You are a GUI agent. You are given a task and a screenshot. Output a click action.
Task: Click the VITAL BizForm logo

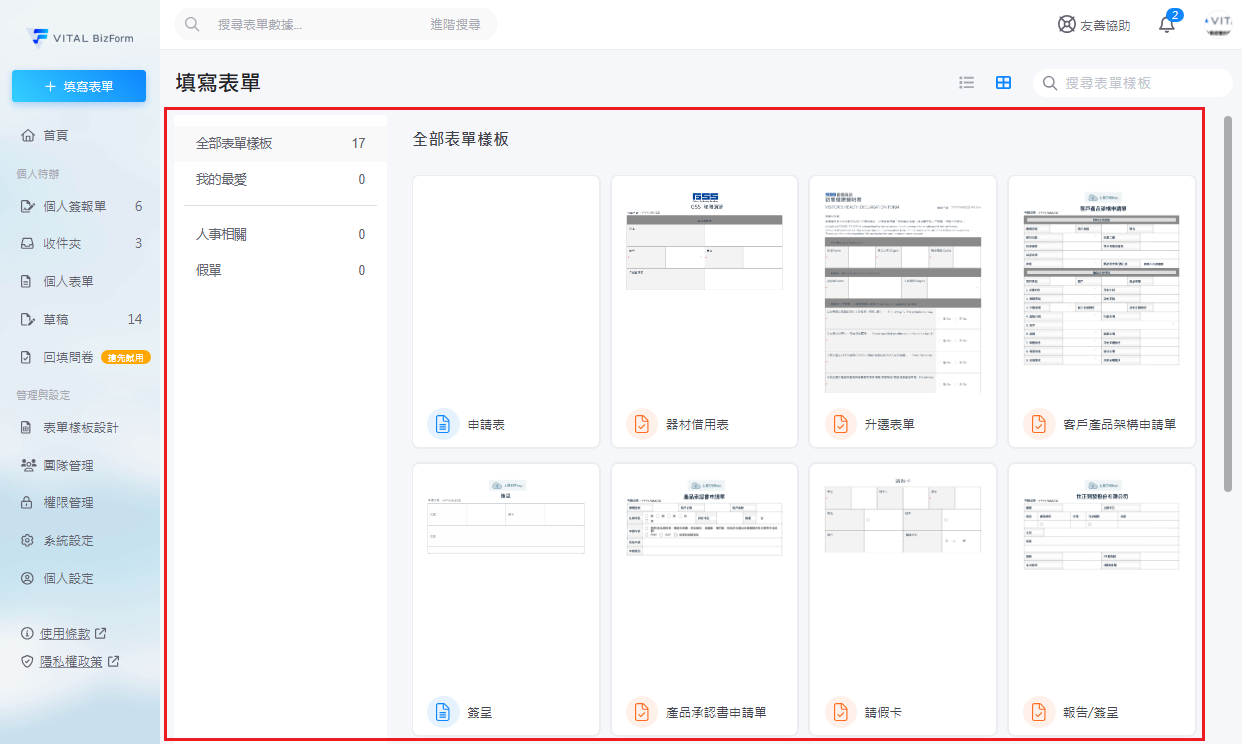coord(80,37)
